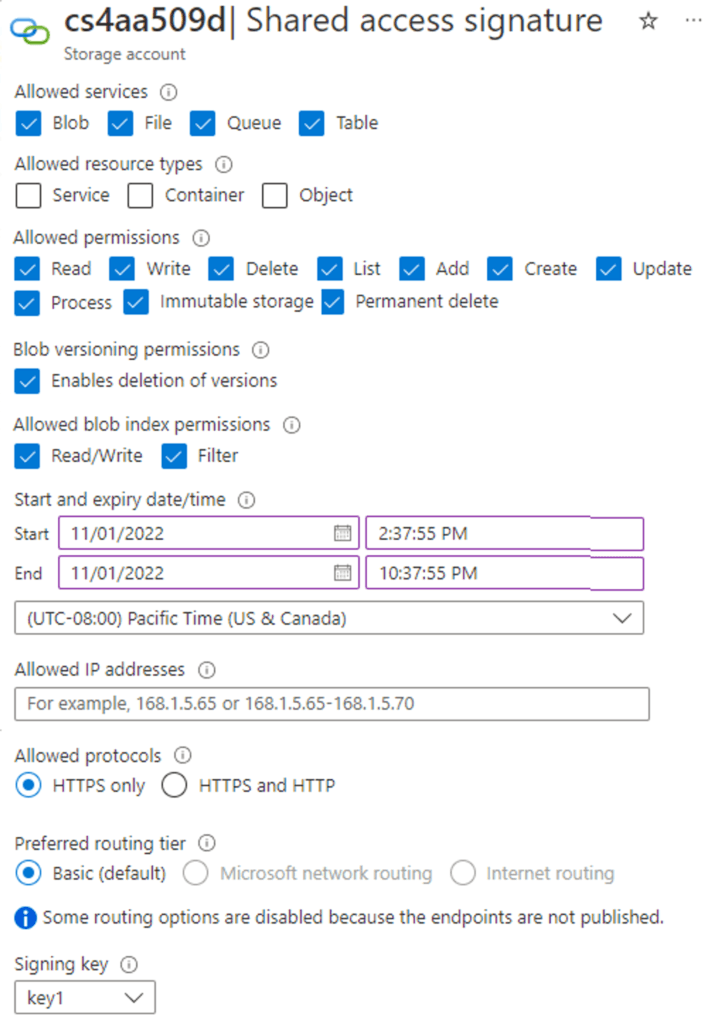Show info for Allowed IP addresses
Viewport: 712px width, 1024px height.
point(206,670)
